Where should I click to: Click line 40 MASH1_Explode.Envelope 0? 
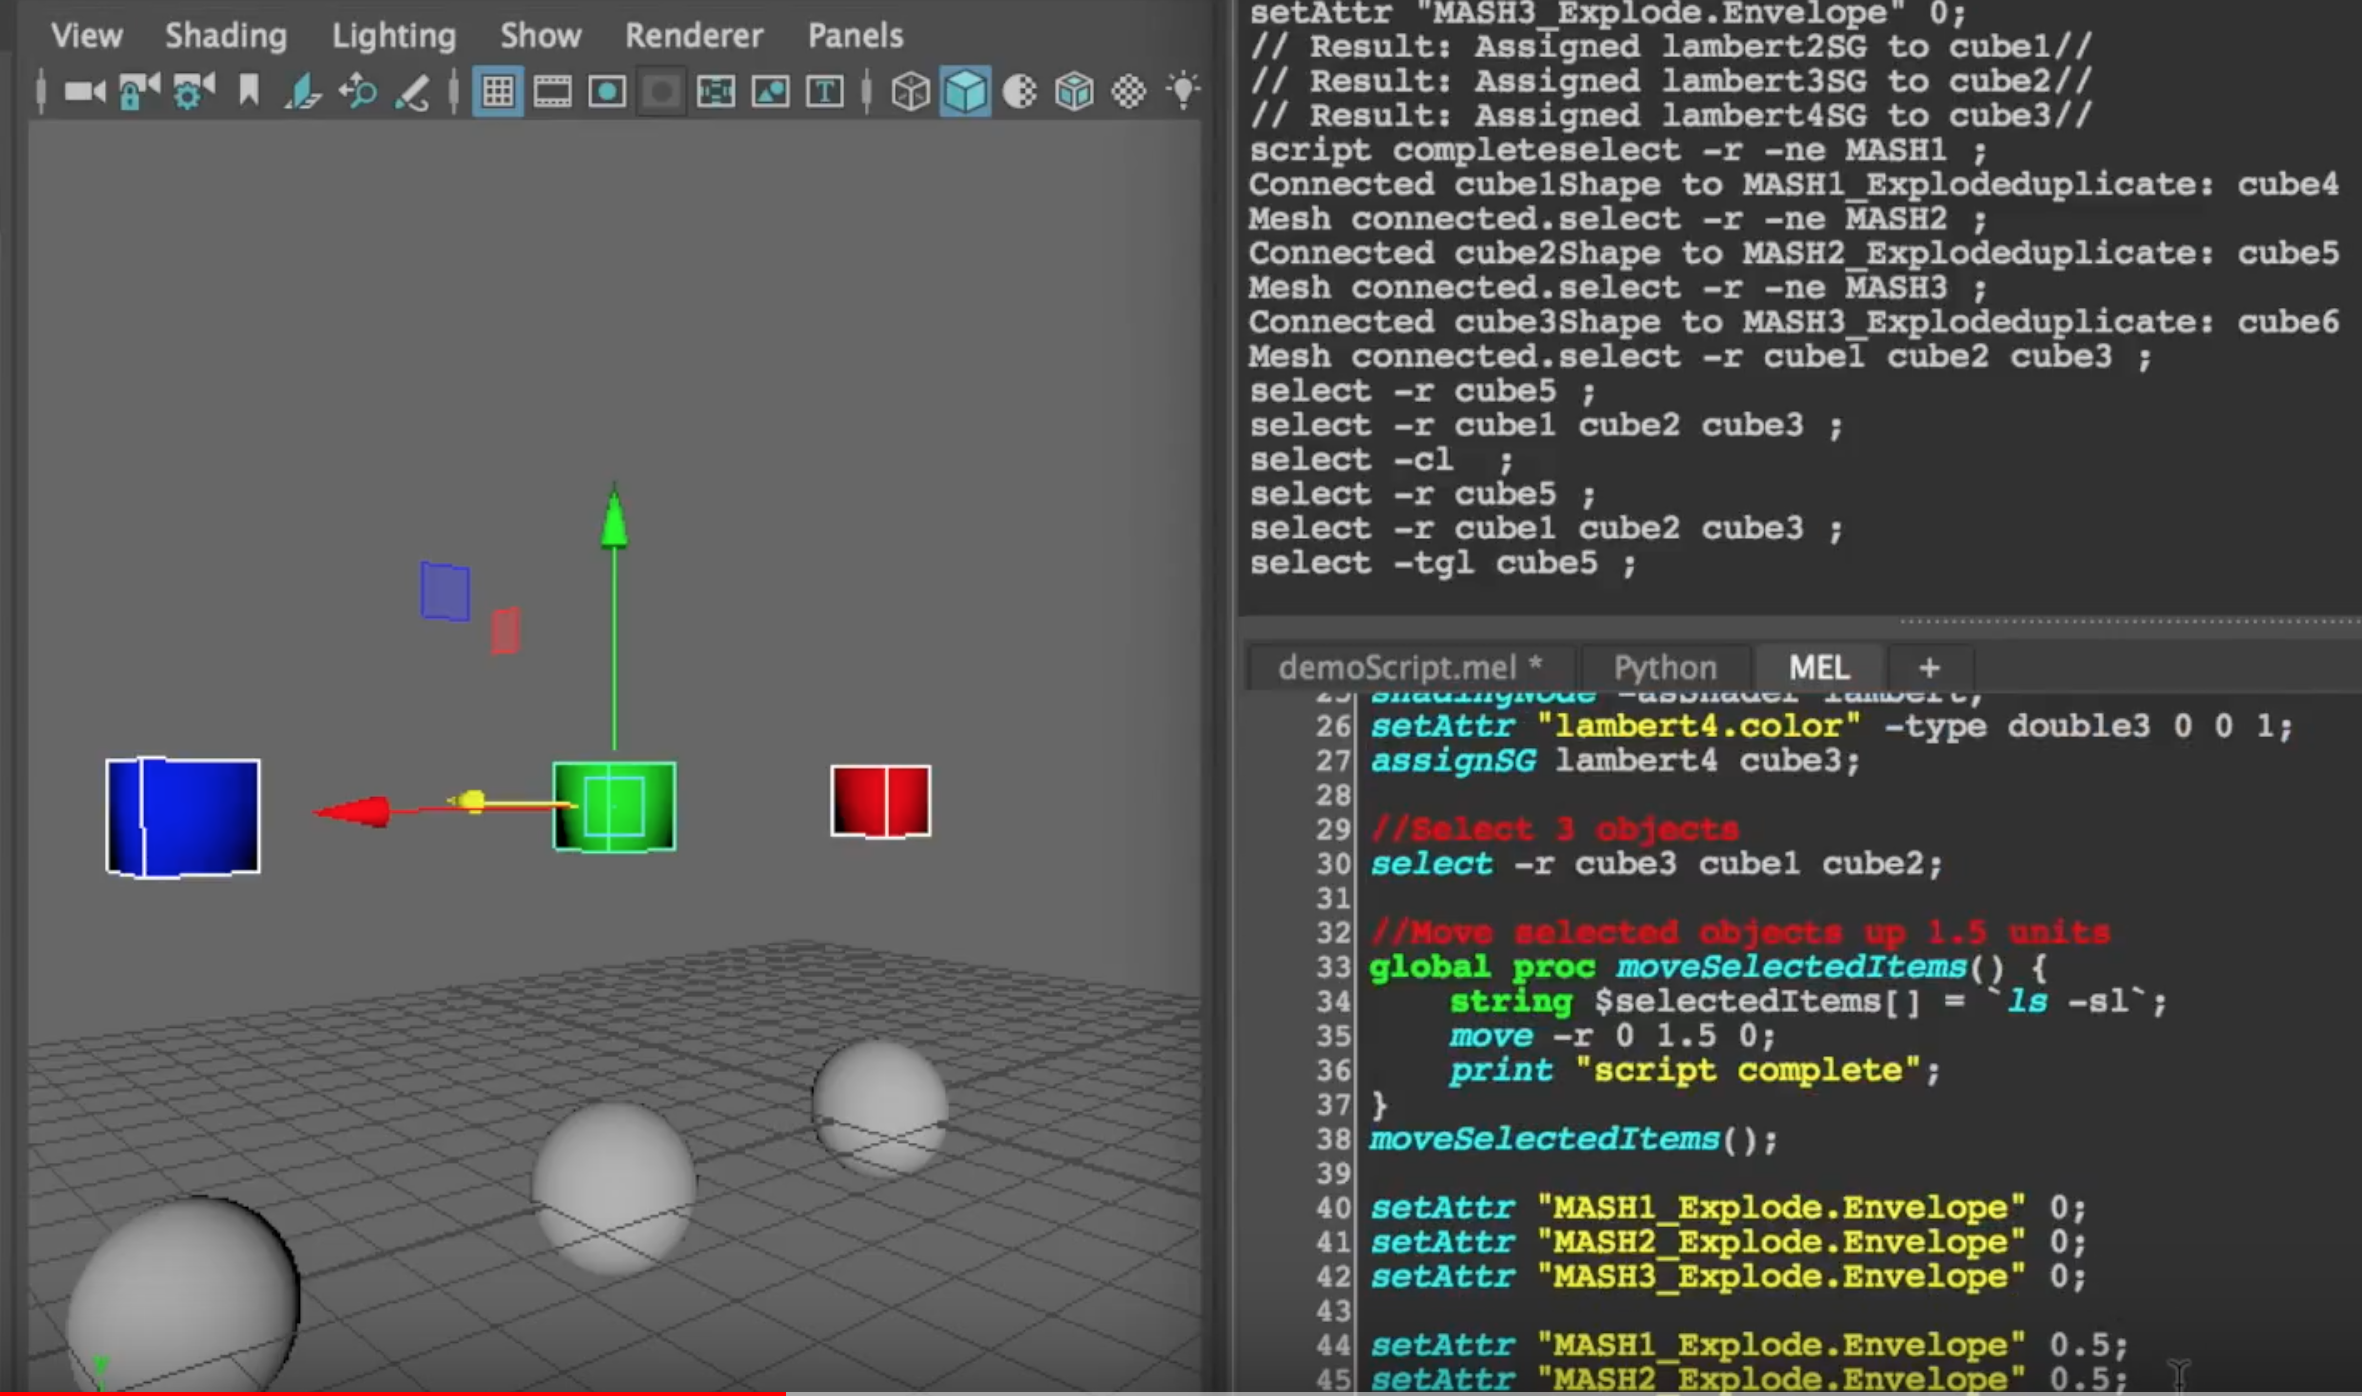tap(1728, 1207)
